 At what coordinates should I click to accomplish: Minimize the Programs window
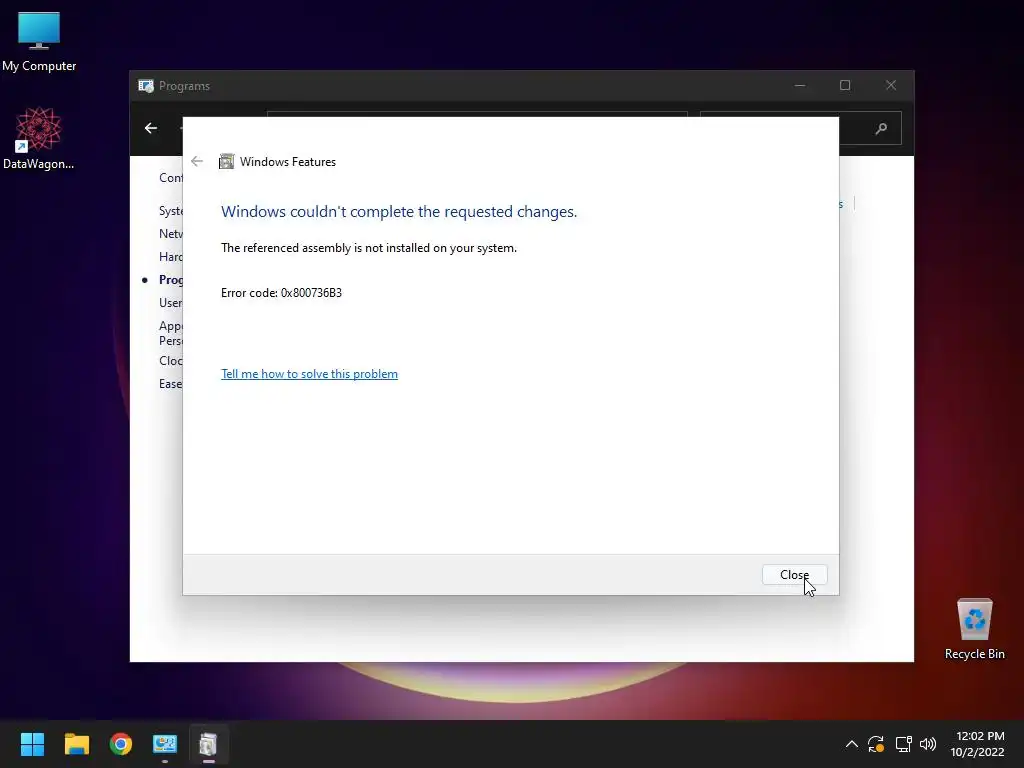800,86
